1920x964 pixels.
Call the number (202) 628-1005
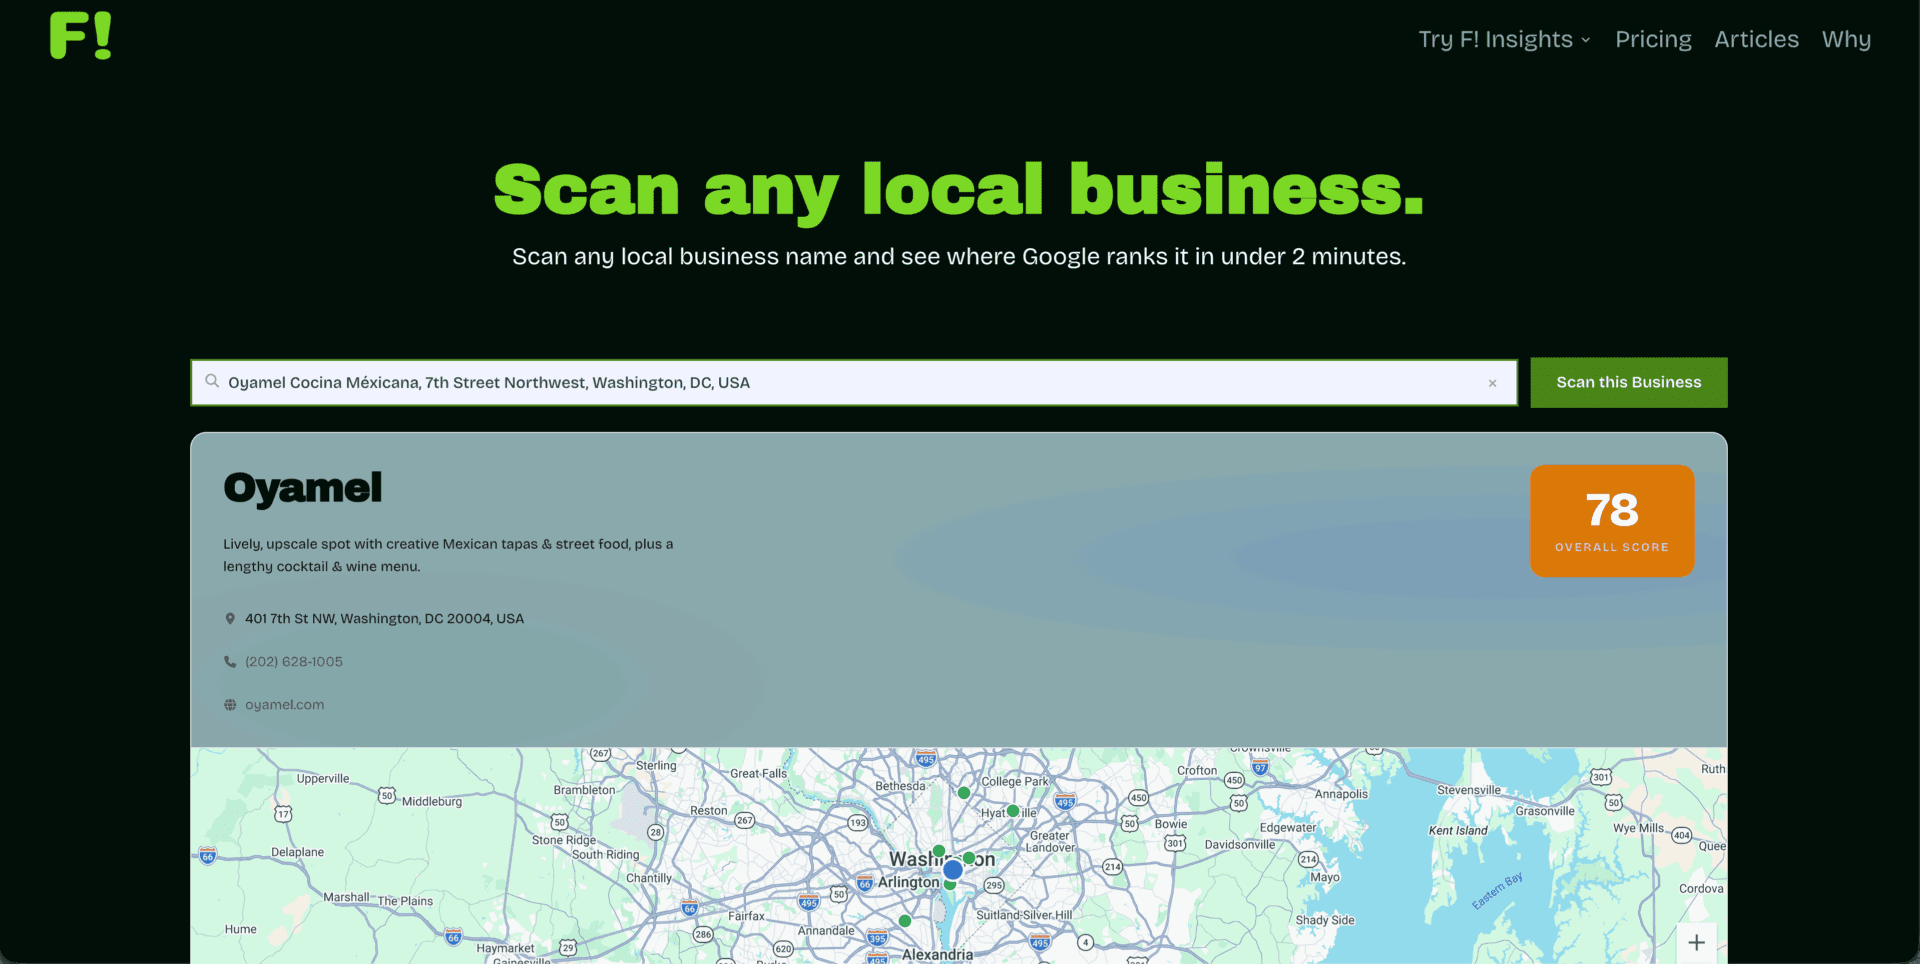[x=294, y=662]
